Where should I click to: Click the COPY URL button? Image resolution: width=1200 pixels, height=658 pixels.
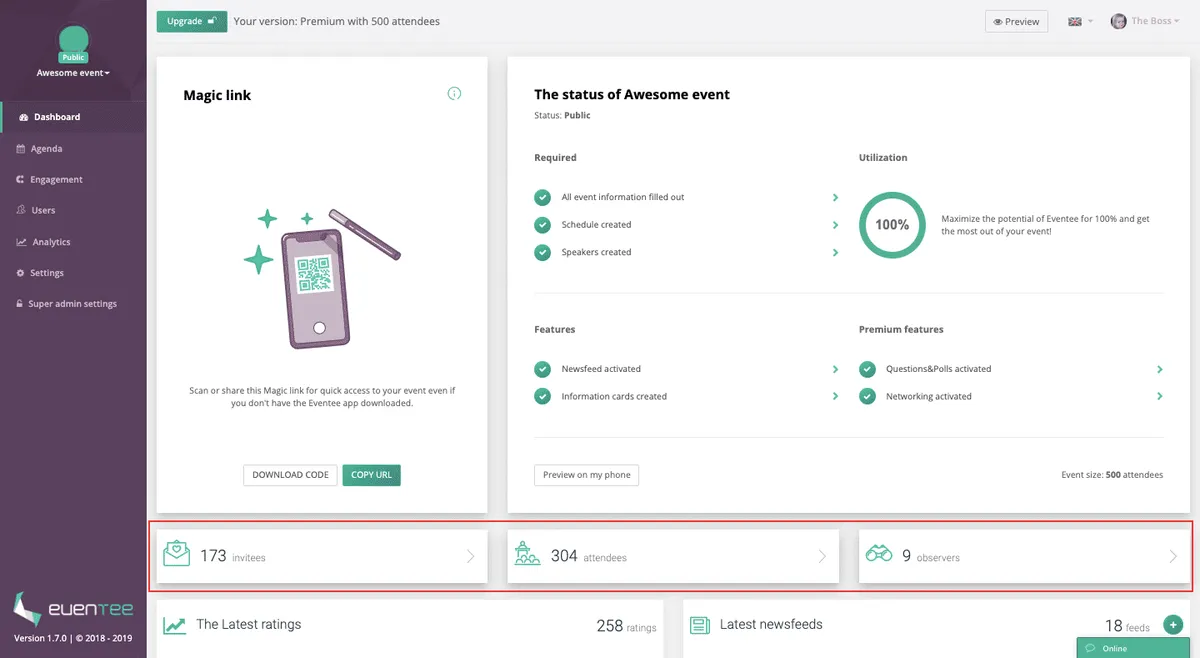pos(371,475)
